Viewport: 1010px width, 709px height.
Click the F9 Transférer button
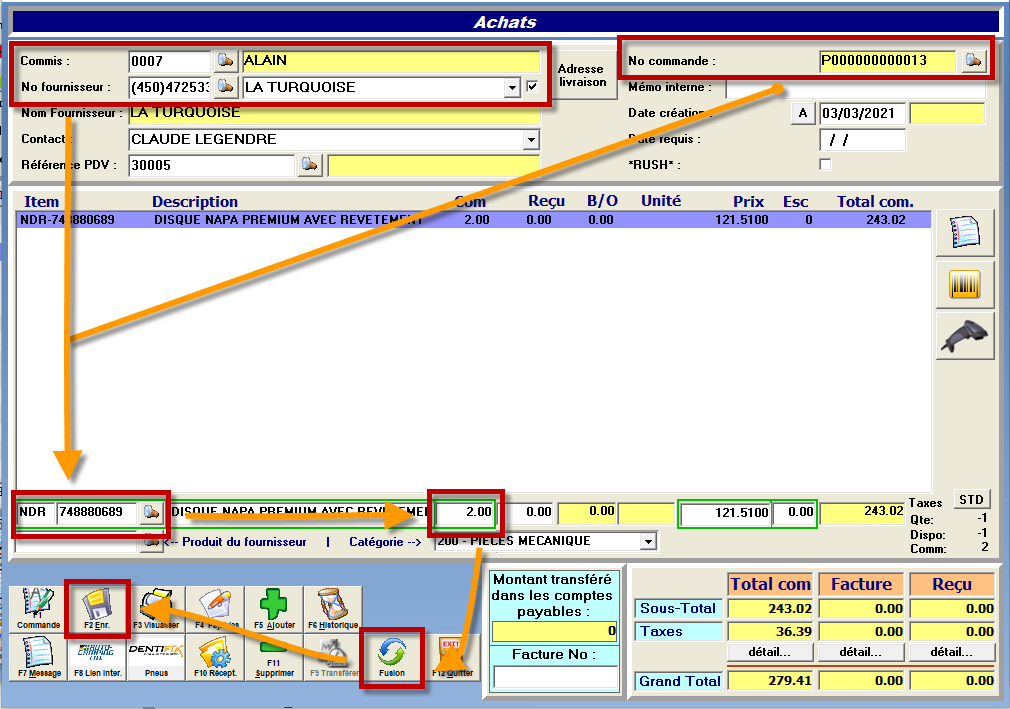[x=333, y=657]
